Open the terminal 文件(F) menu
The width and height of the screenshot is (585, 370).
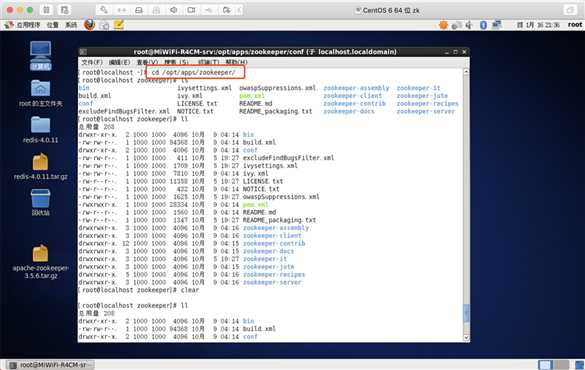[92, 62]
